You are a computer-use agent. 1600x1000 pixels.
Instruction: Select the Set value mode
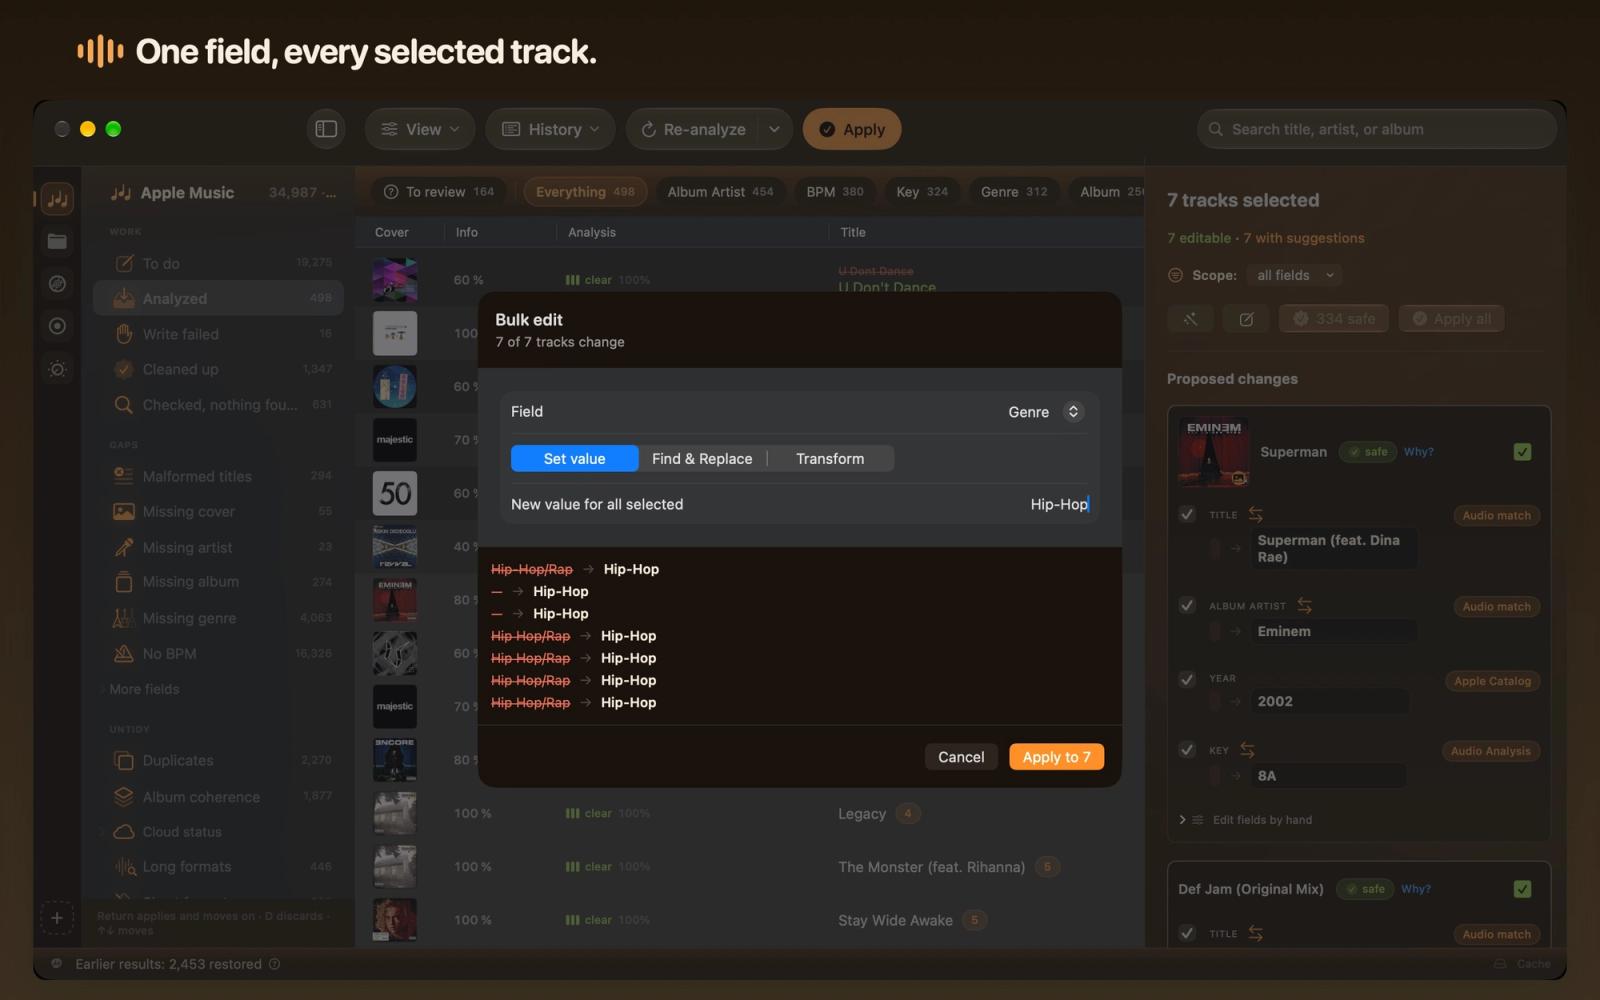(x=574, y=459)
